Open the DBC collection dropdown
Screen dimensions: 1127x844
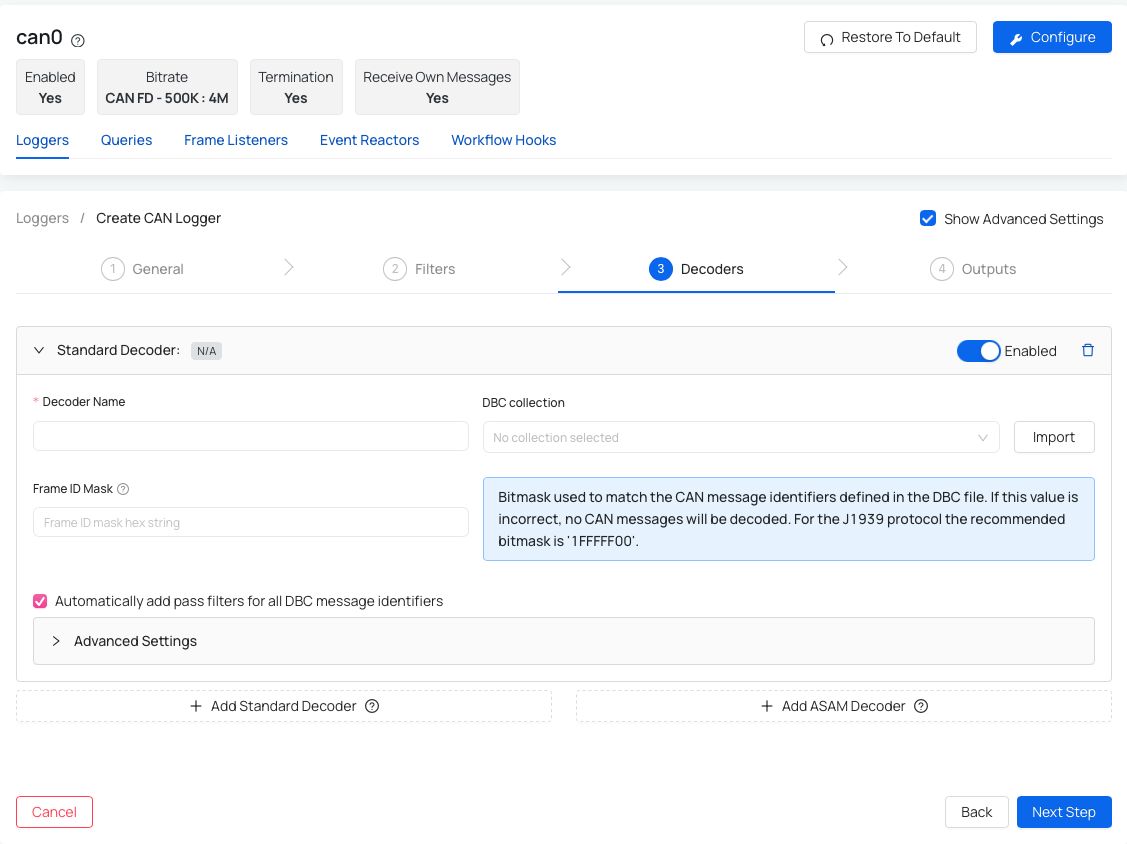point(741,437)
